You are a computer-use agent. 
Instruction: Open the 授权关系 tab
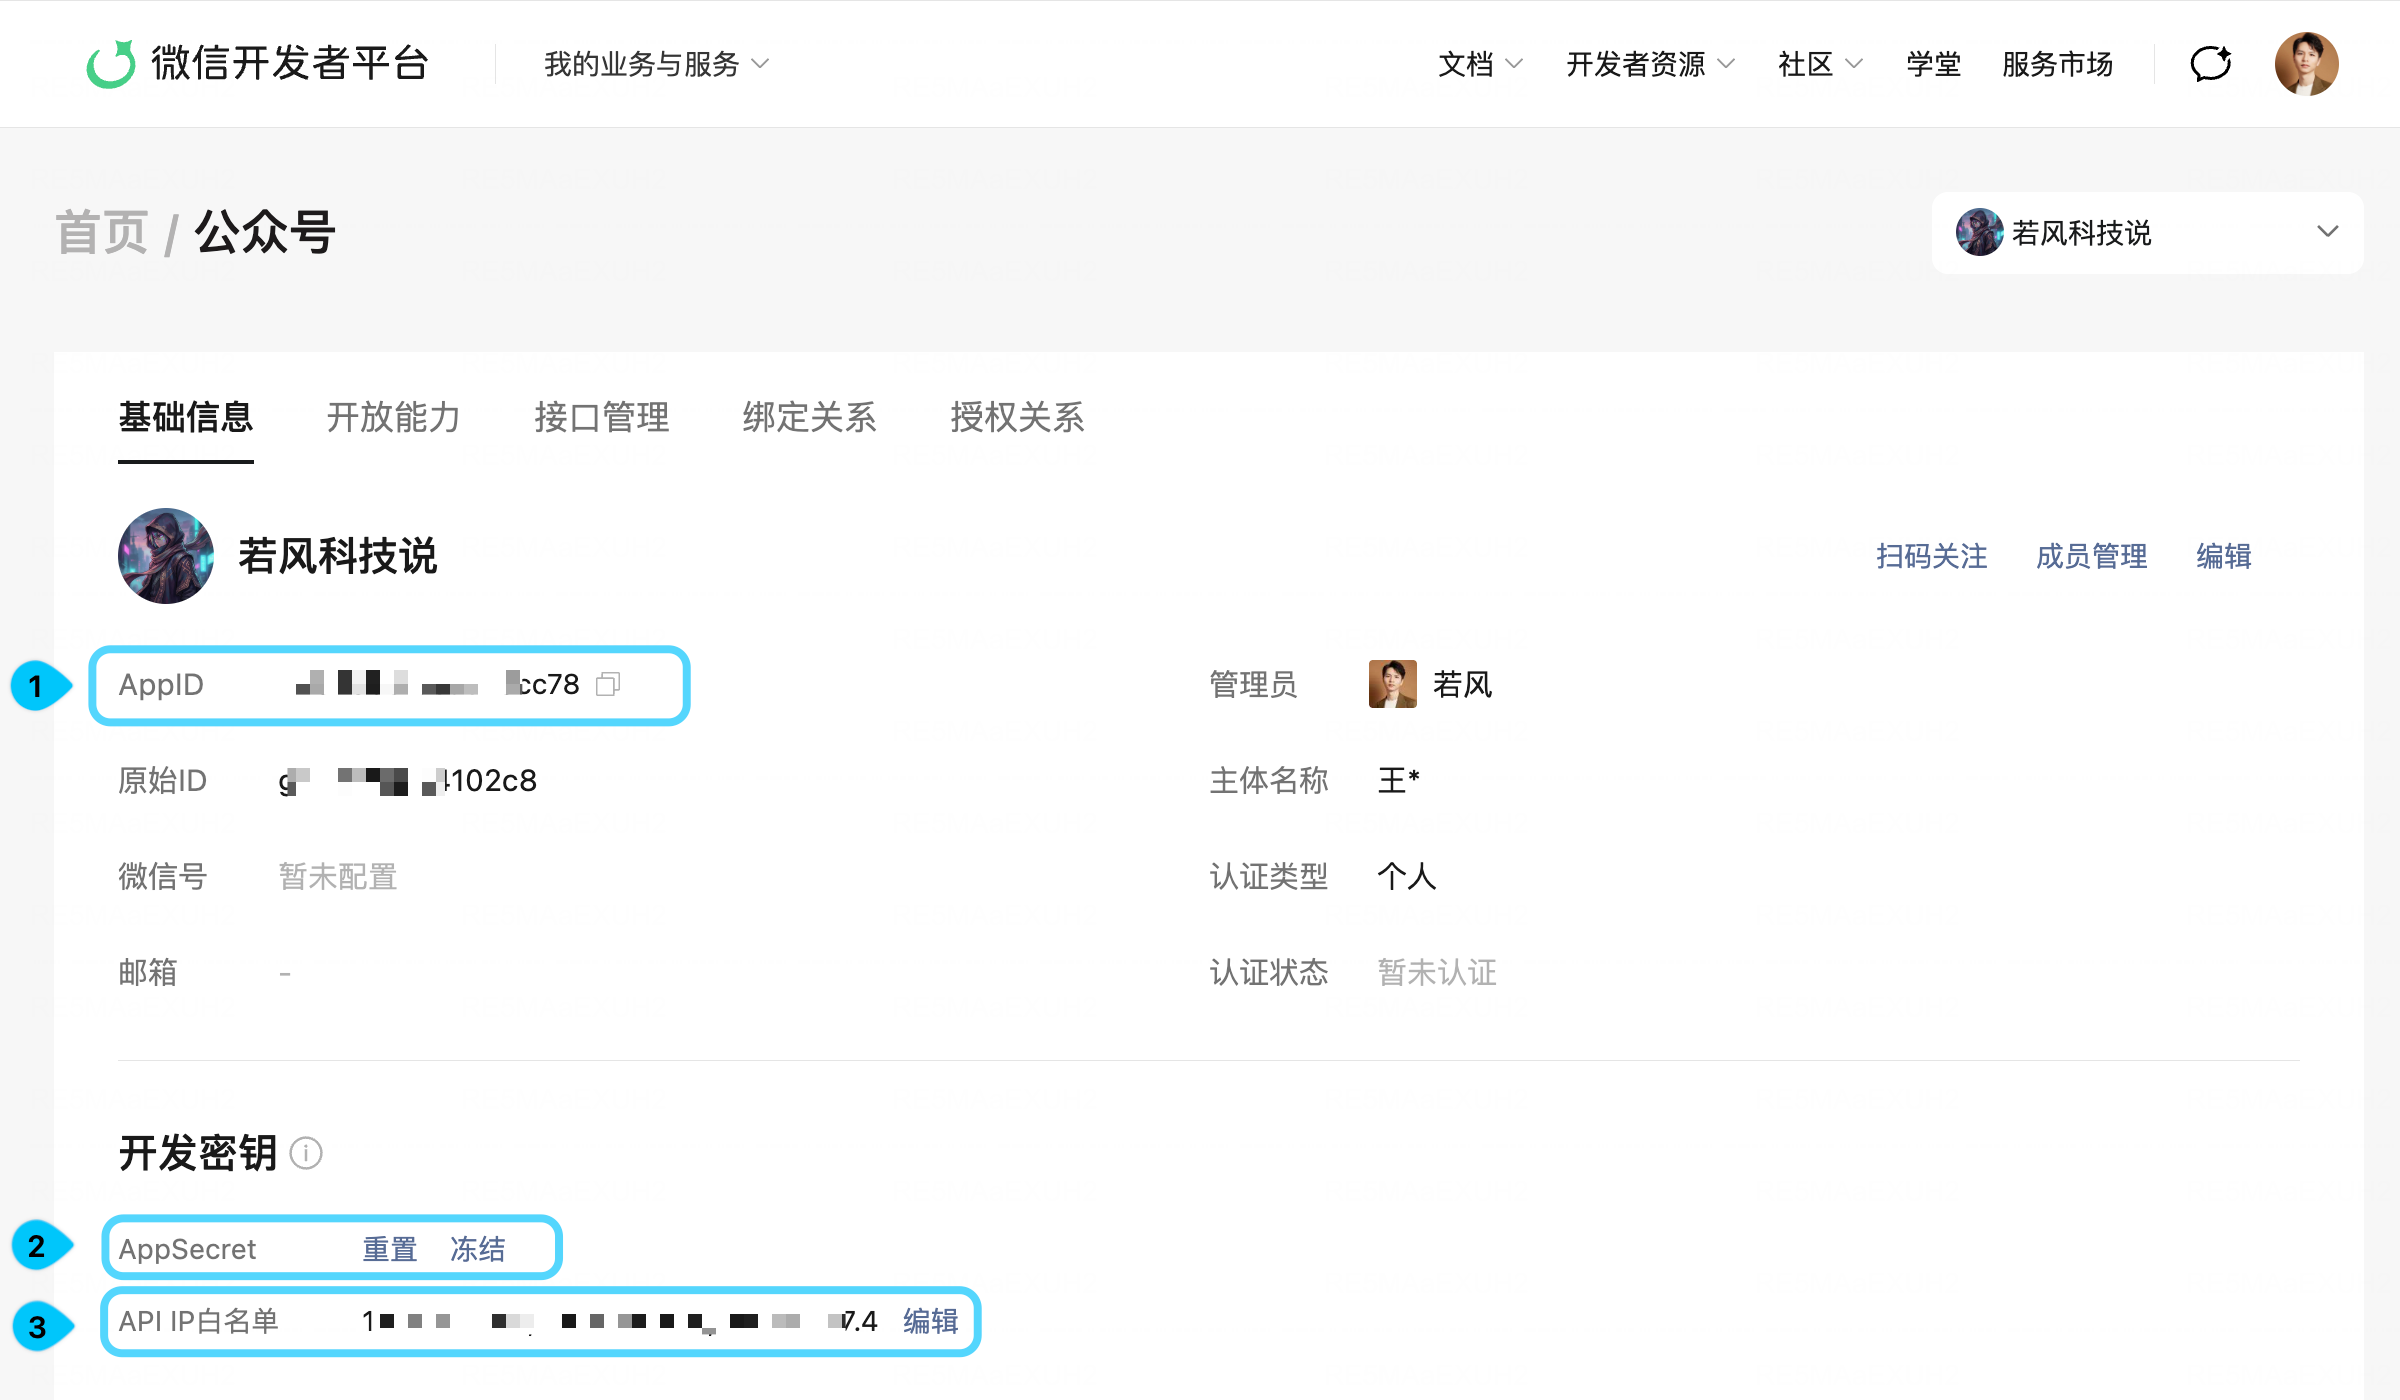(x=1017, y=417)
